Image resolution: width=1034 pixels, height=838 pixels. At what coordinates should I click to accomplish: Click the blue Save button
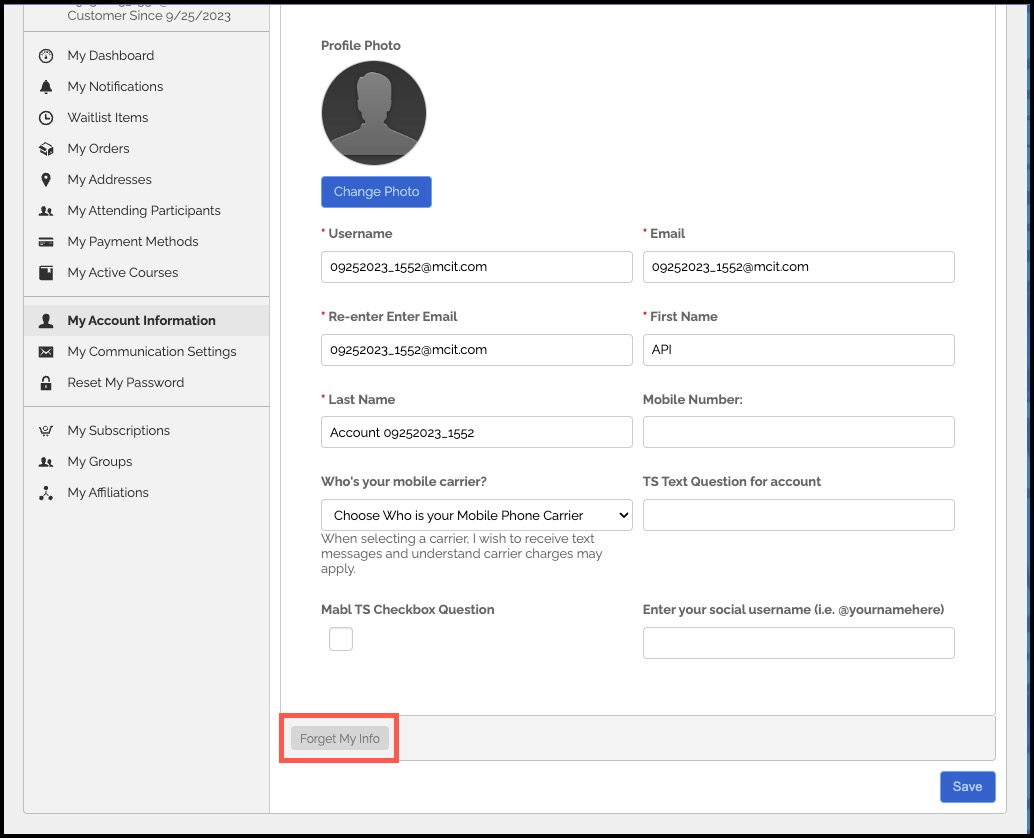click(x=967, y=787)
